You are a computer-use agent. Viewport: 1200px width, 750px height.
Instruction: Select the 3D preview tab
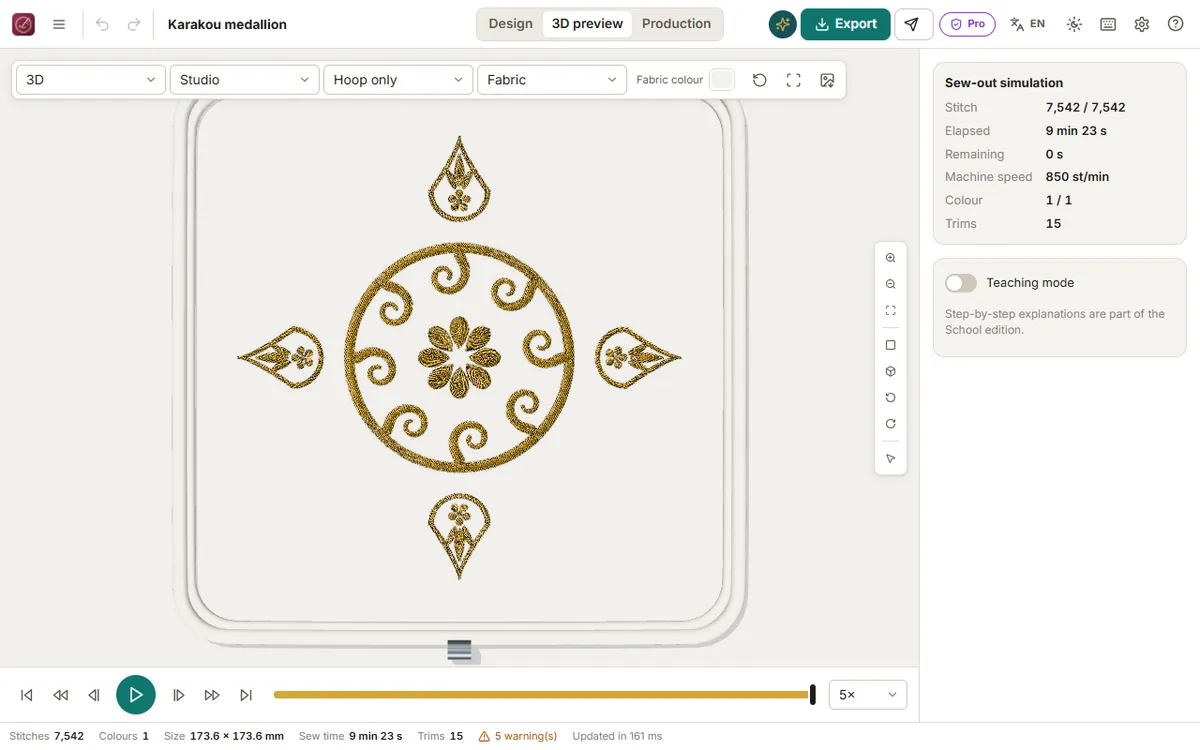pyautogui.click(x=588, y=24)
